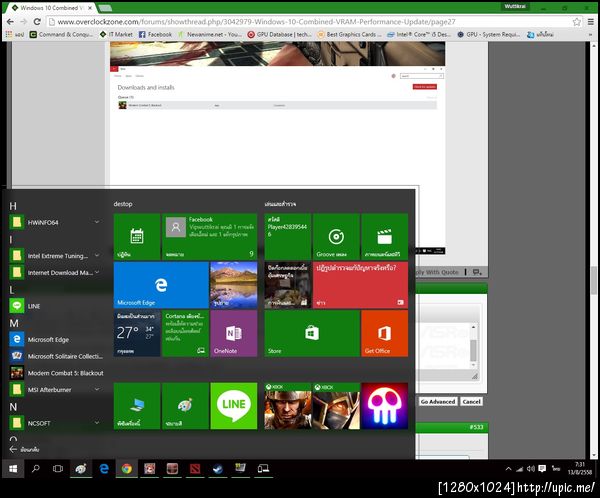Open Best Graphics Cards bookmark
The width and height of the screenshot is (600, 498).
point(350,34)
